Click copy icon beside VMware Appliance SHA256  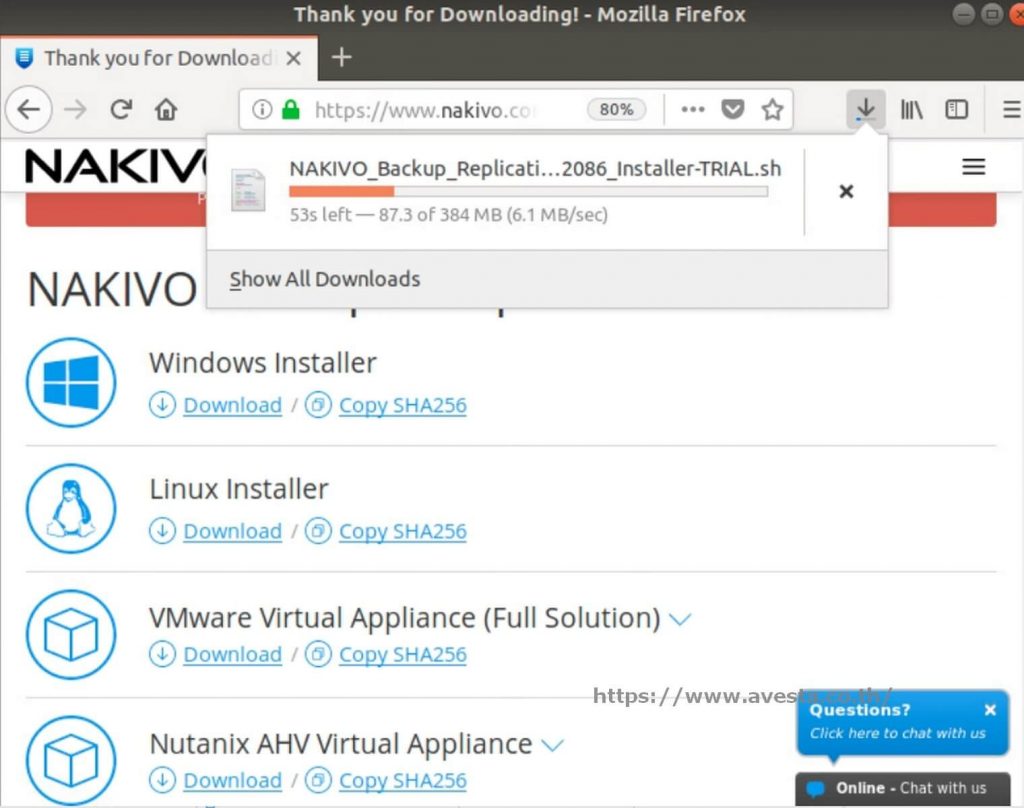point(318,653)
